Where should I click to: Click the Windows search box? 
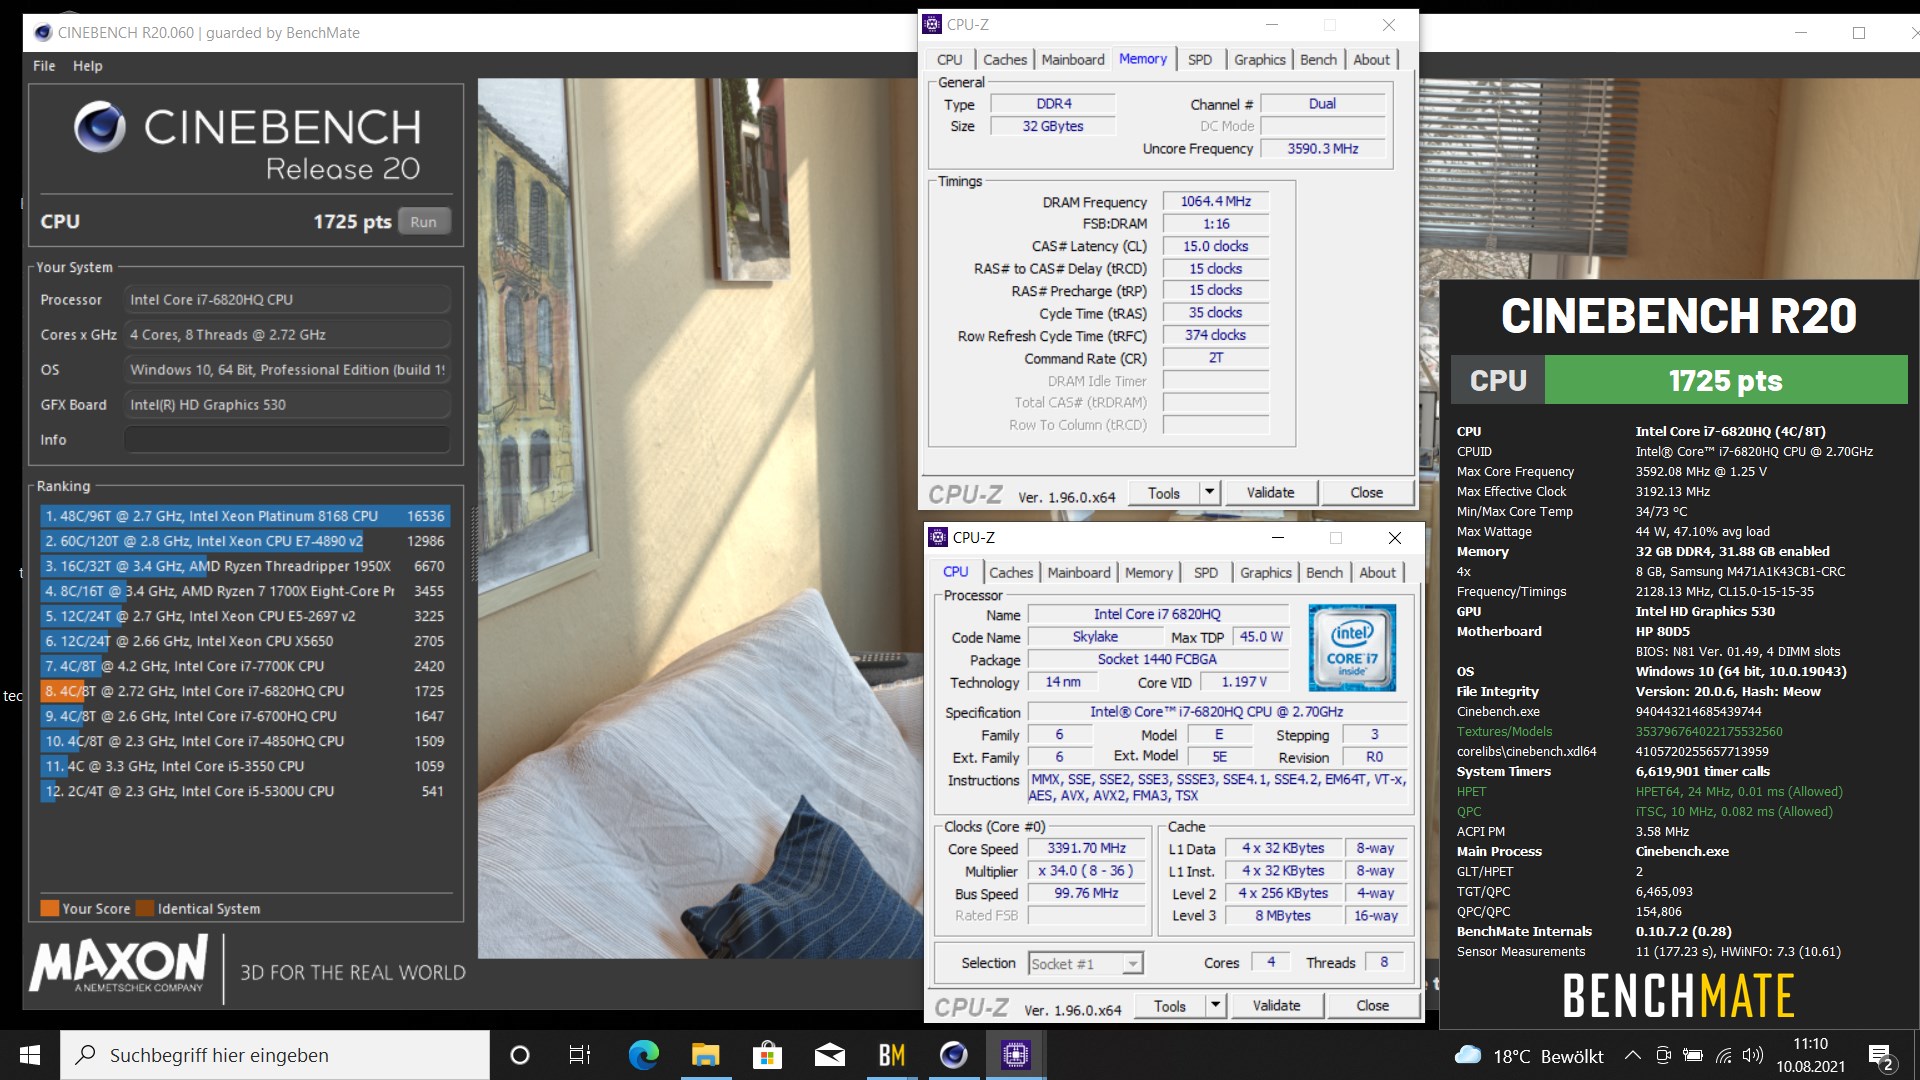click(x=275, y=1055)
